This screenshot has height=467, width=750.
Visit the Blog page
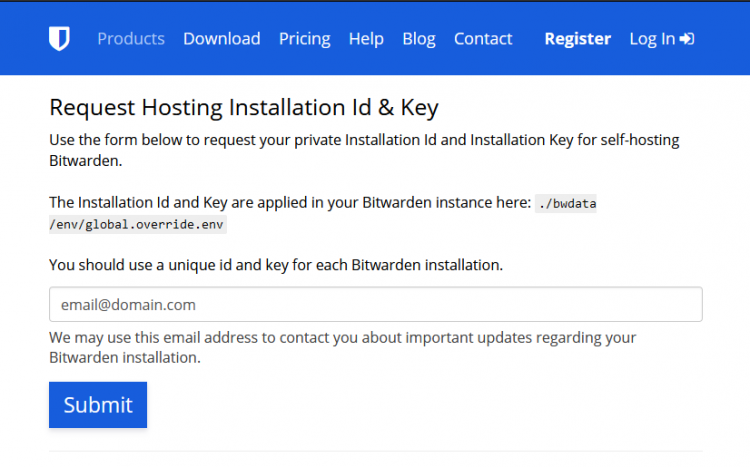pyautogui.click(x=419, y=39)
